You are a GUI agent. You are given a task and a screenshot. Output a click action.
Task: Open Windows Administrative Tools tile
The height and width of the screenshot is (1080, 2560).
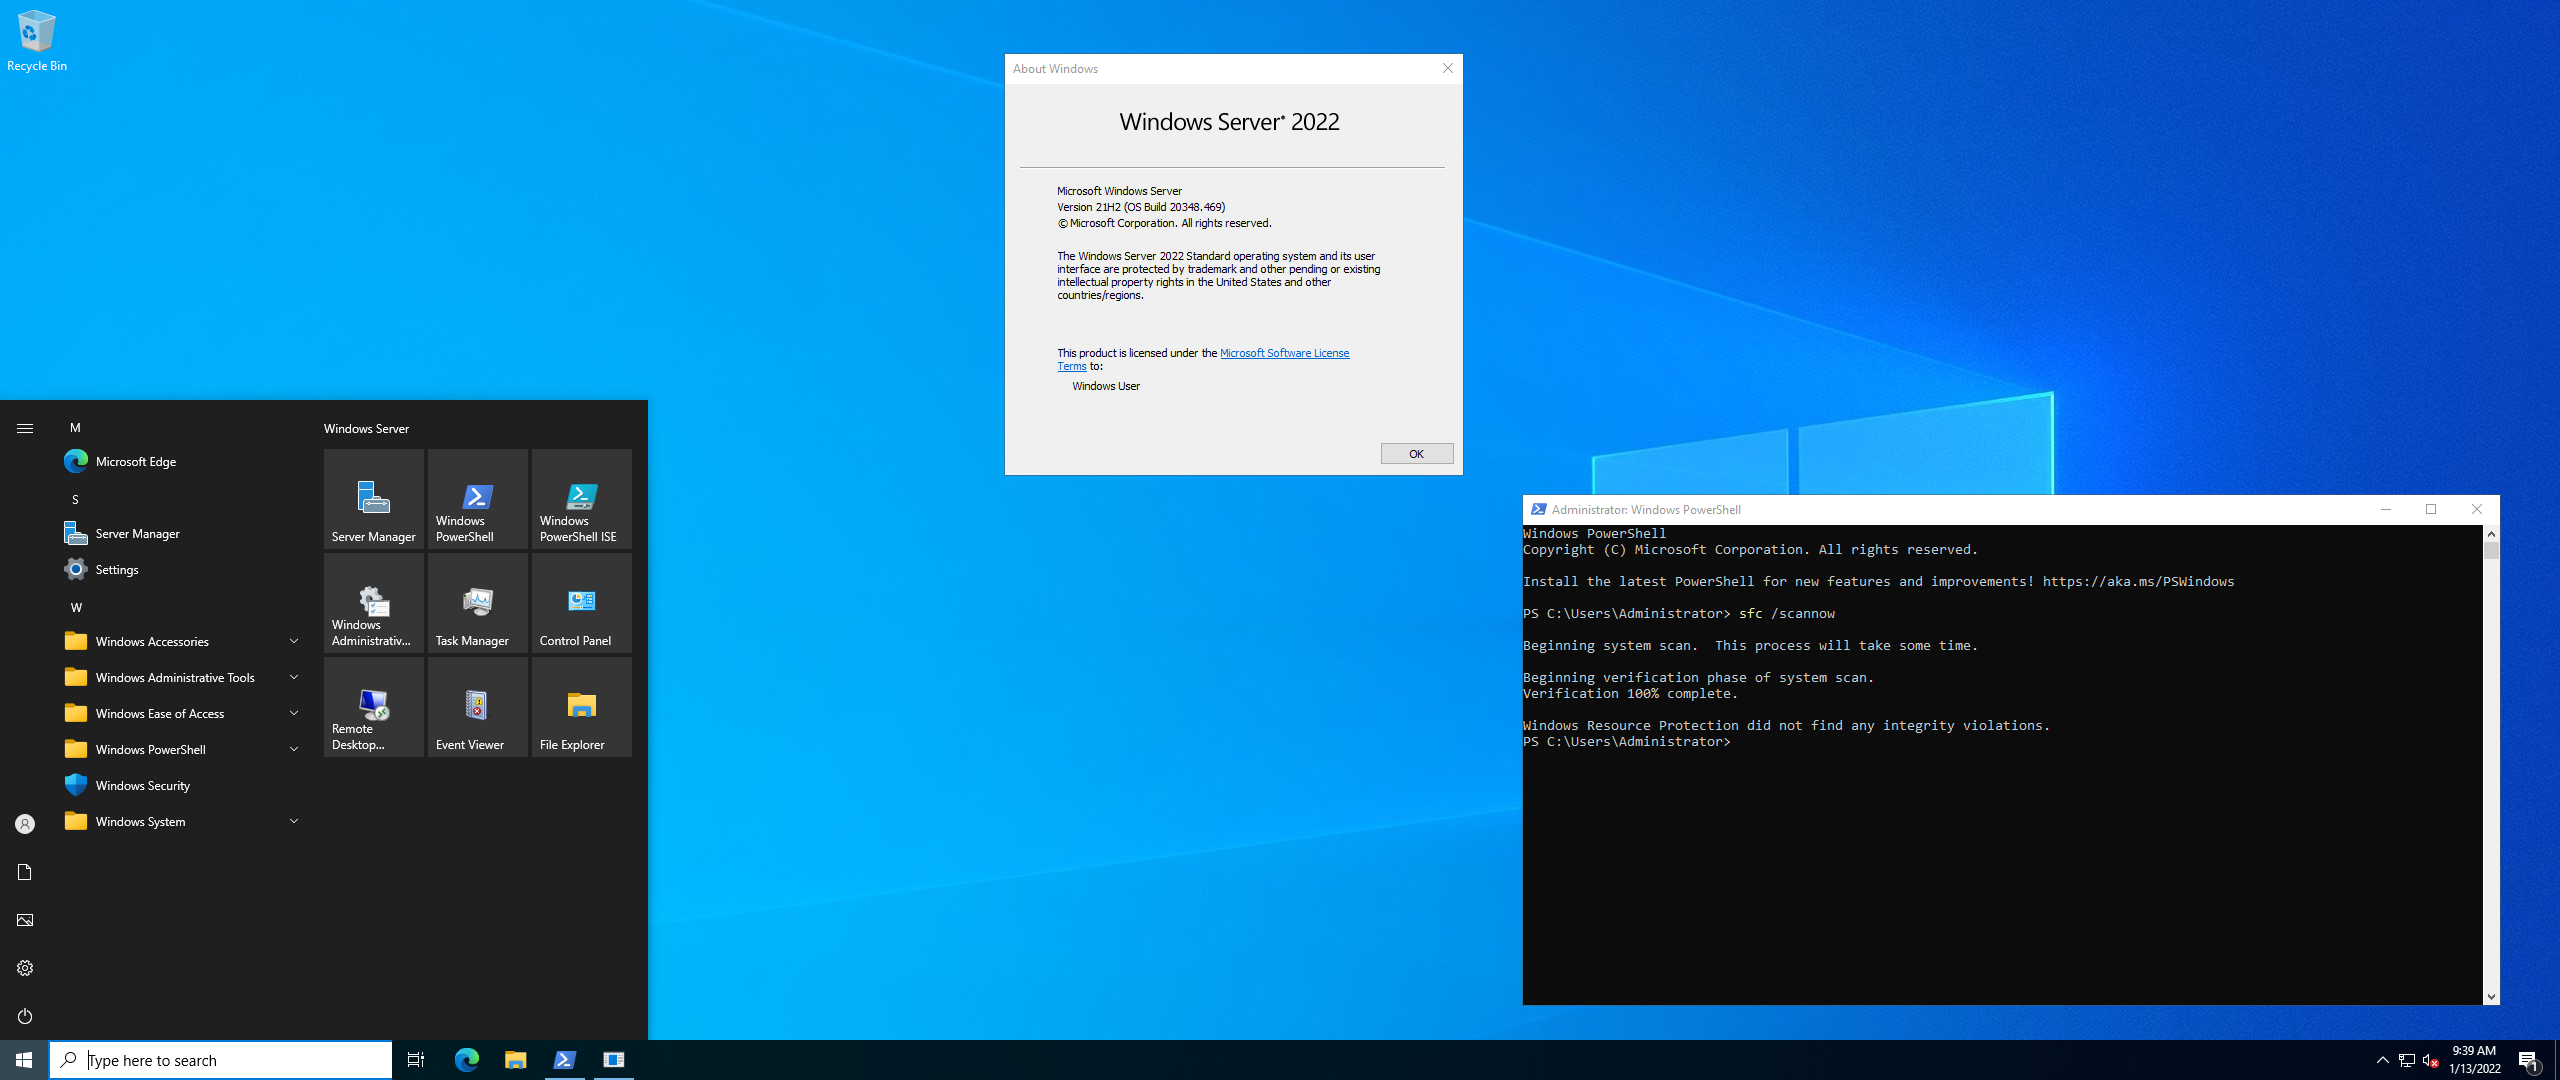[x=374, y=602]
